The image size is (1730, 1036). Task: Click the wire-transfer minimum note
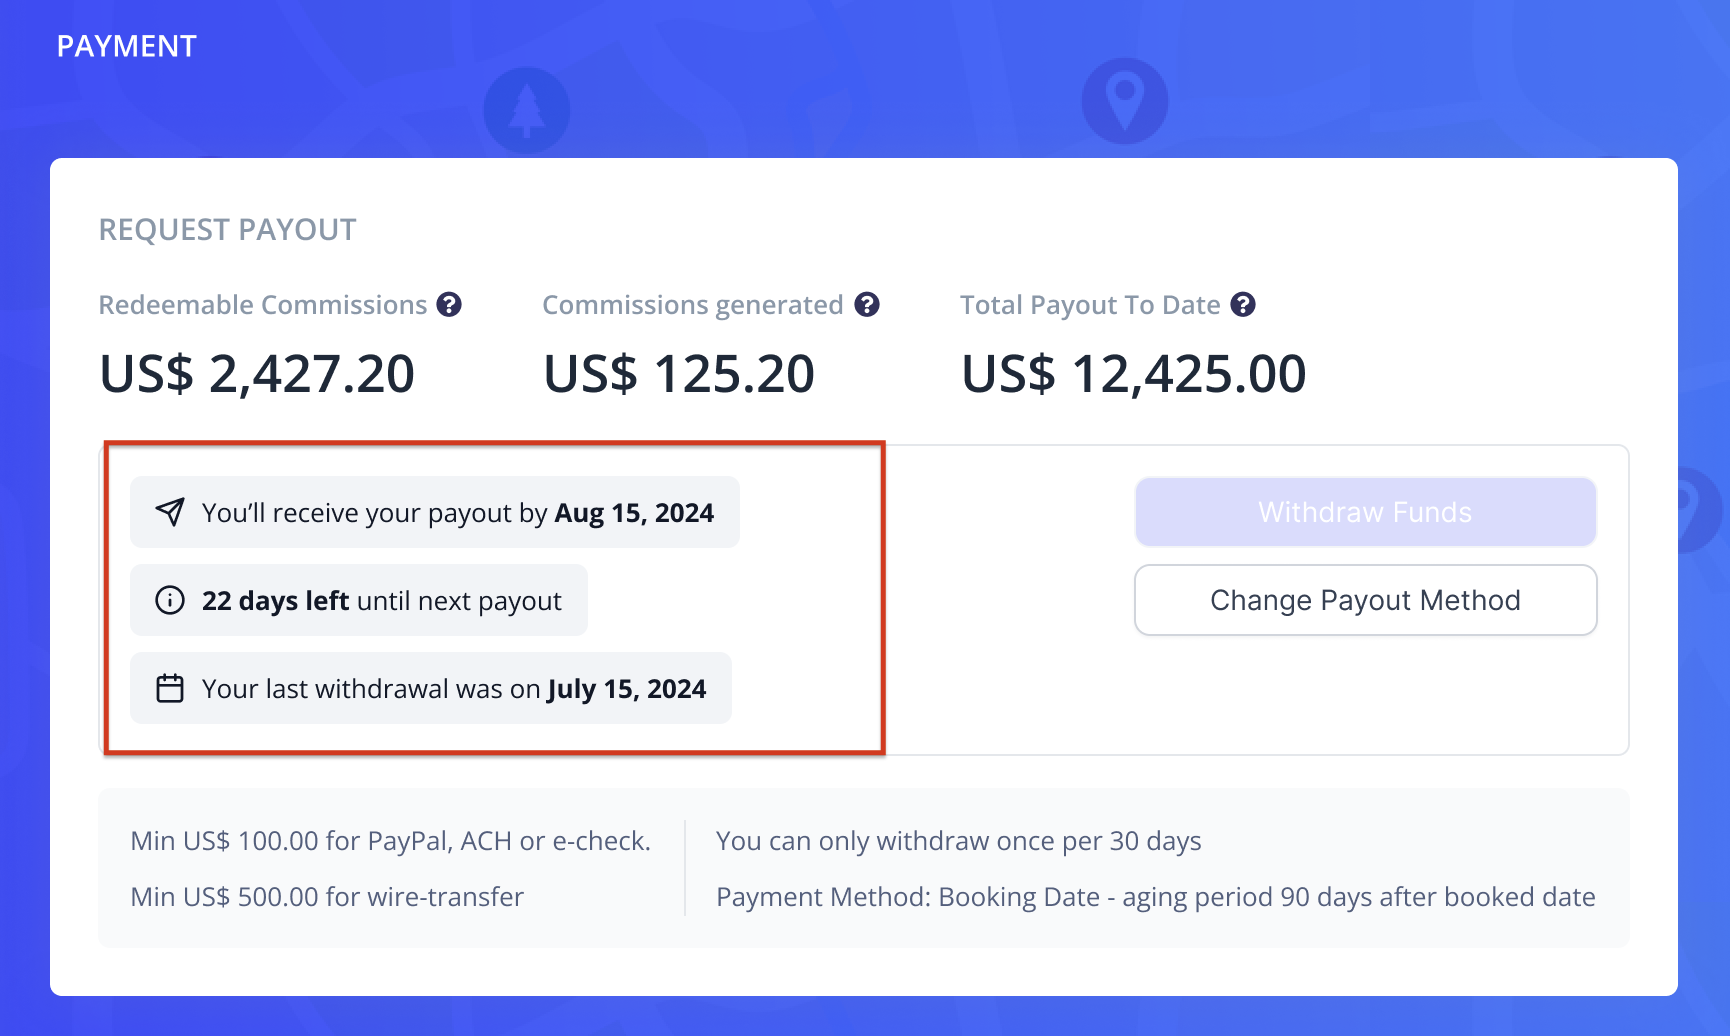click(327, 897)
